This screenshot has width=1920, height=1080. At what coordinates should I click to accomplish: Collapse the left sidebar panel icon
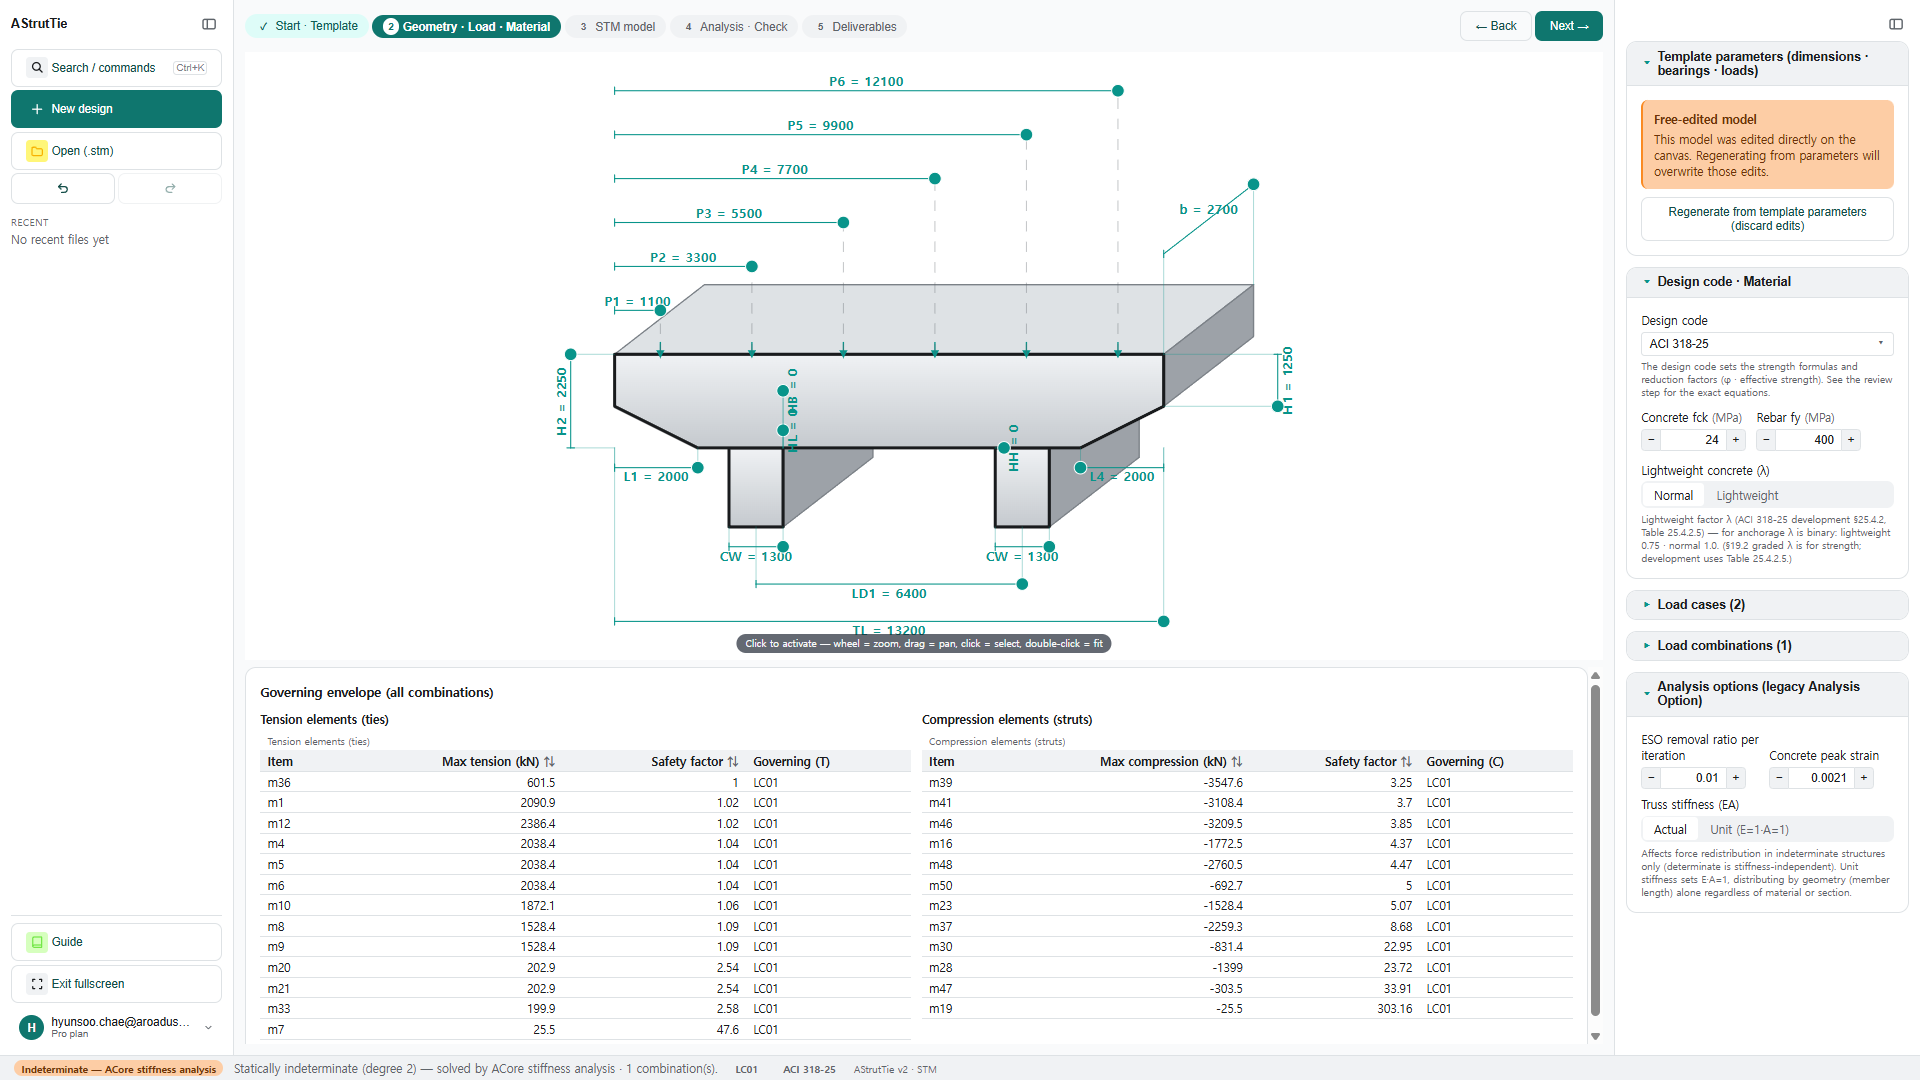coord(209,24)
